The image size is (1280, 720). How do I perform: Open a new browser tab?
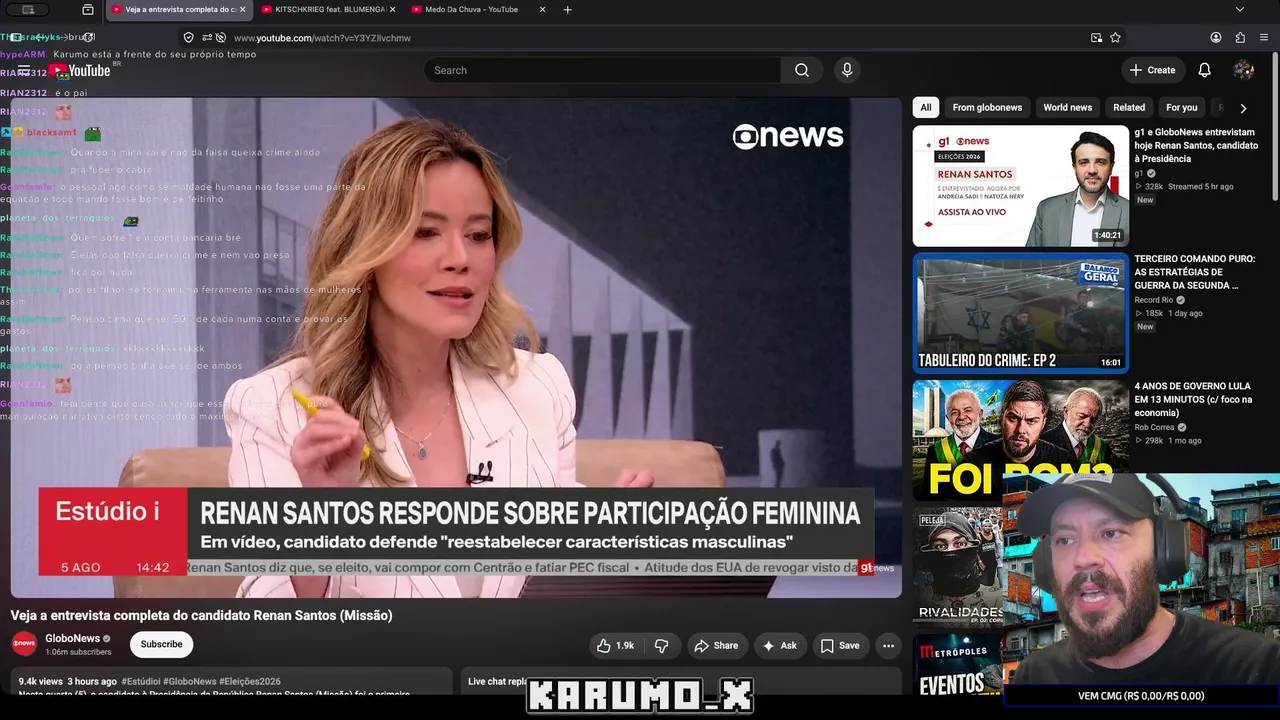[568, 10]
